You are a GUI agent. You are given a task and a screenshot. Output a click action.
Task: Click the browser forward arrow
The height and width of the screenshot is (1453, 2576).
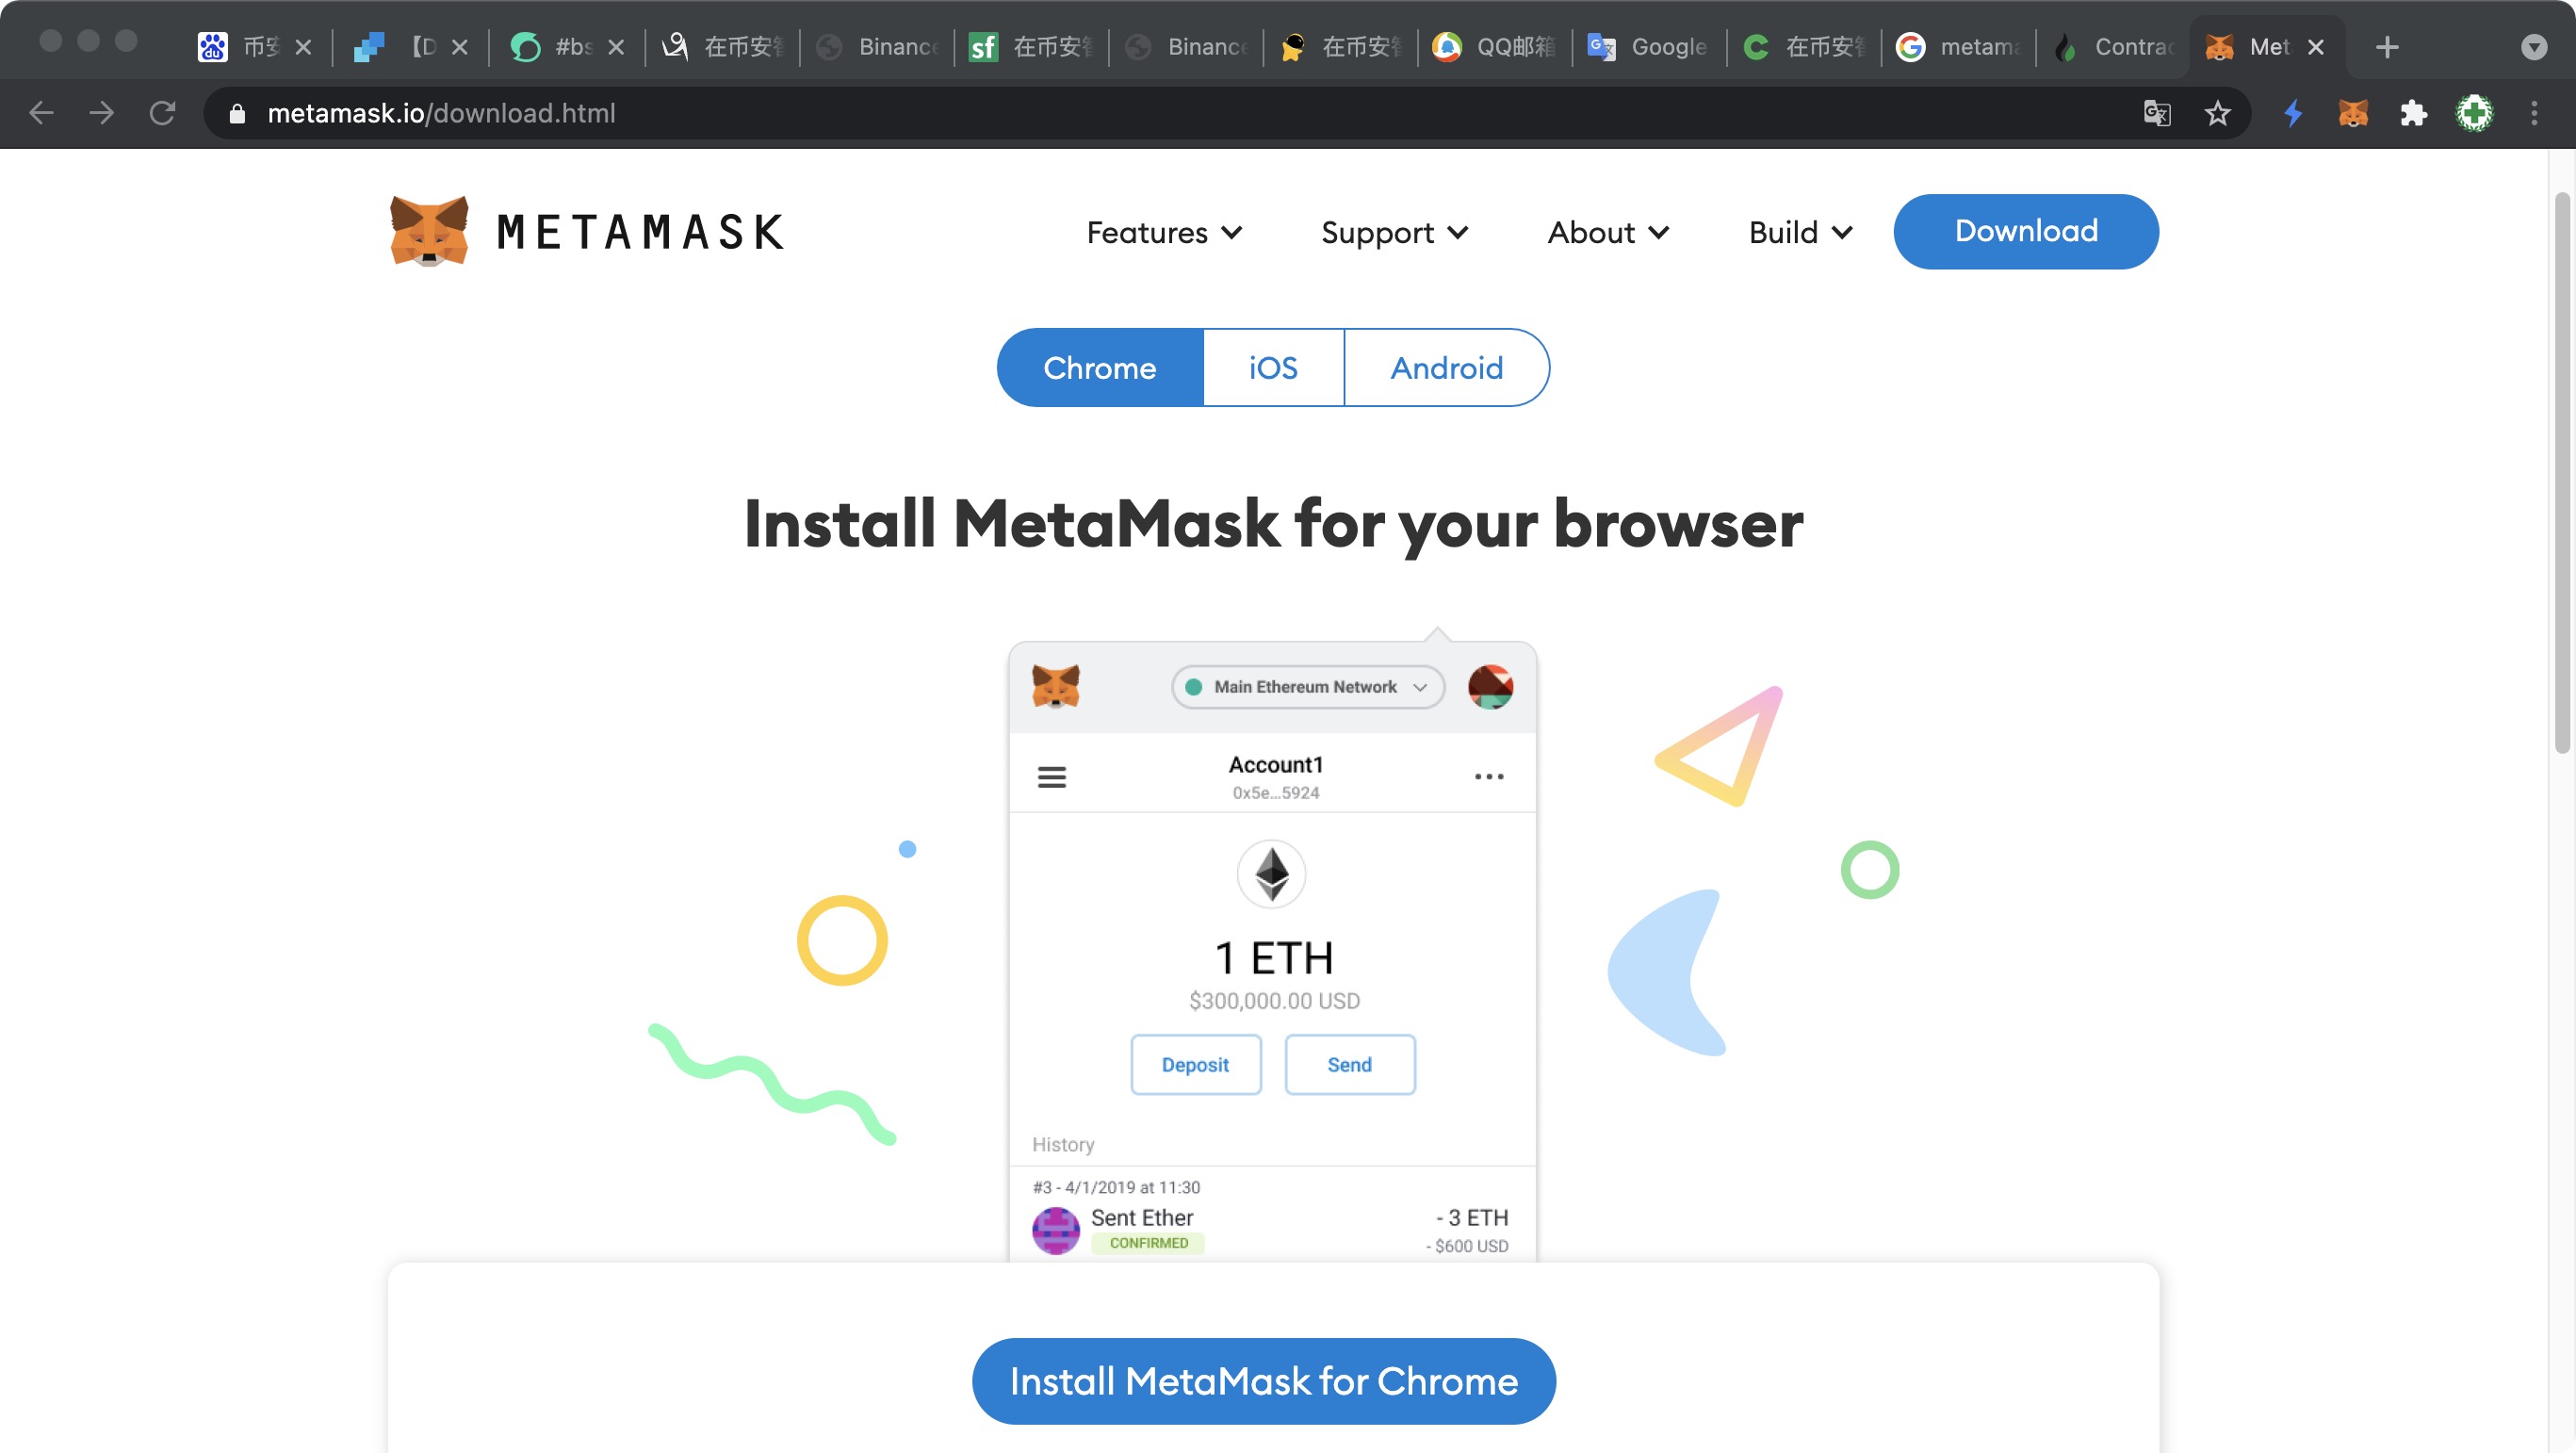pyautogui.click(x=101, y=113)
